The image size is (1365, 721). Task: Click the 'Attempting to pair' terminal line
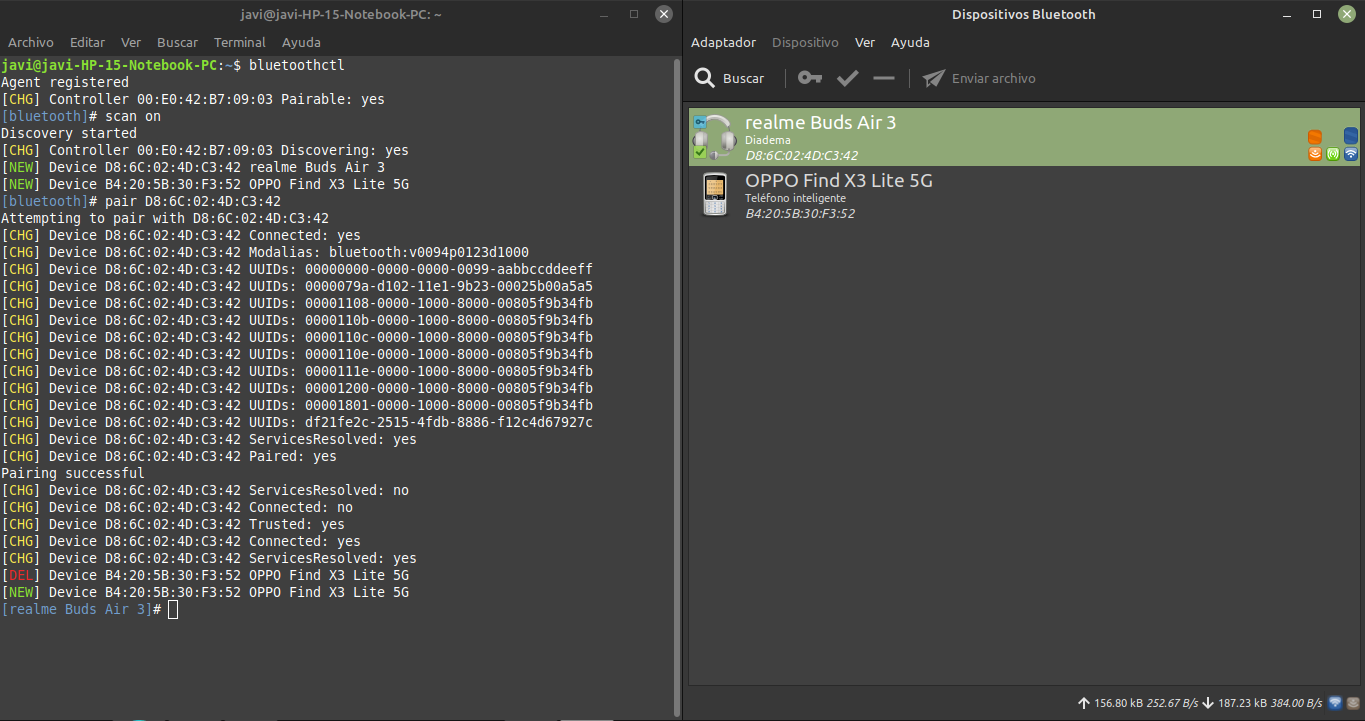(165, 218)
